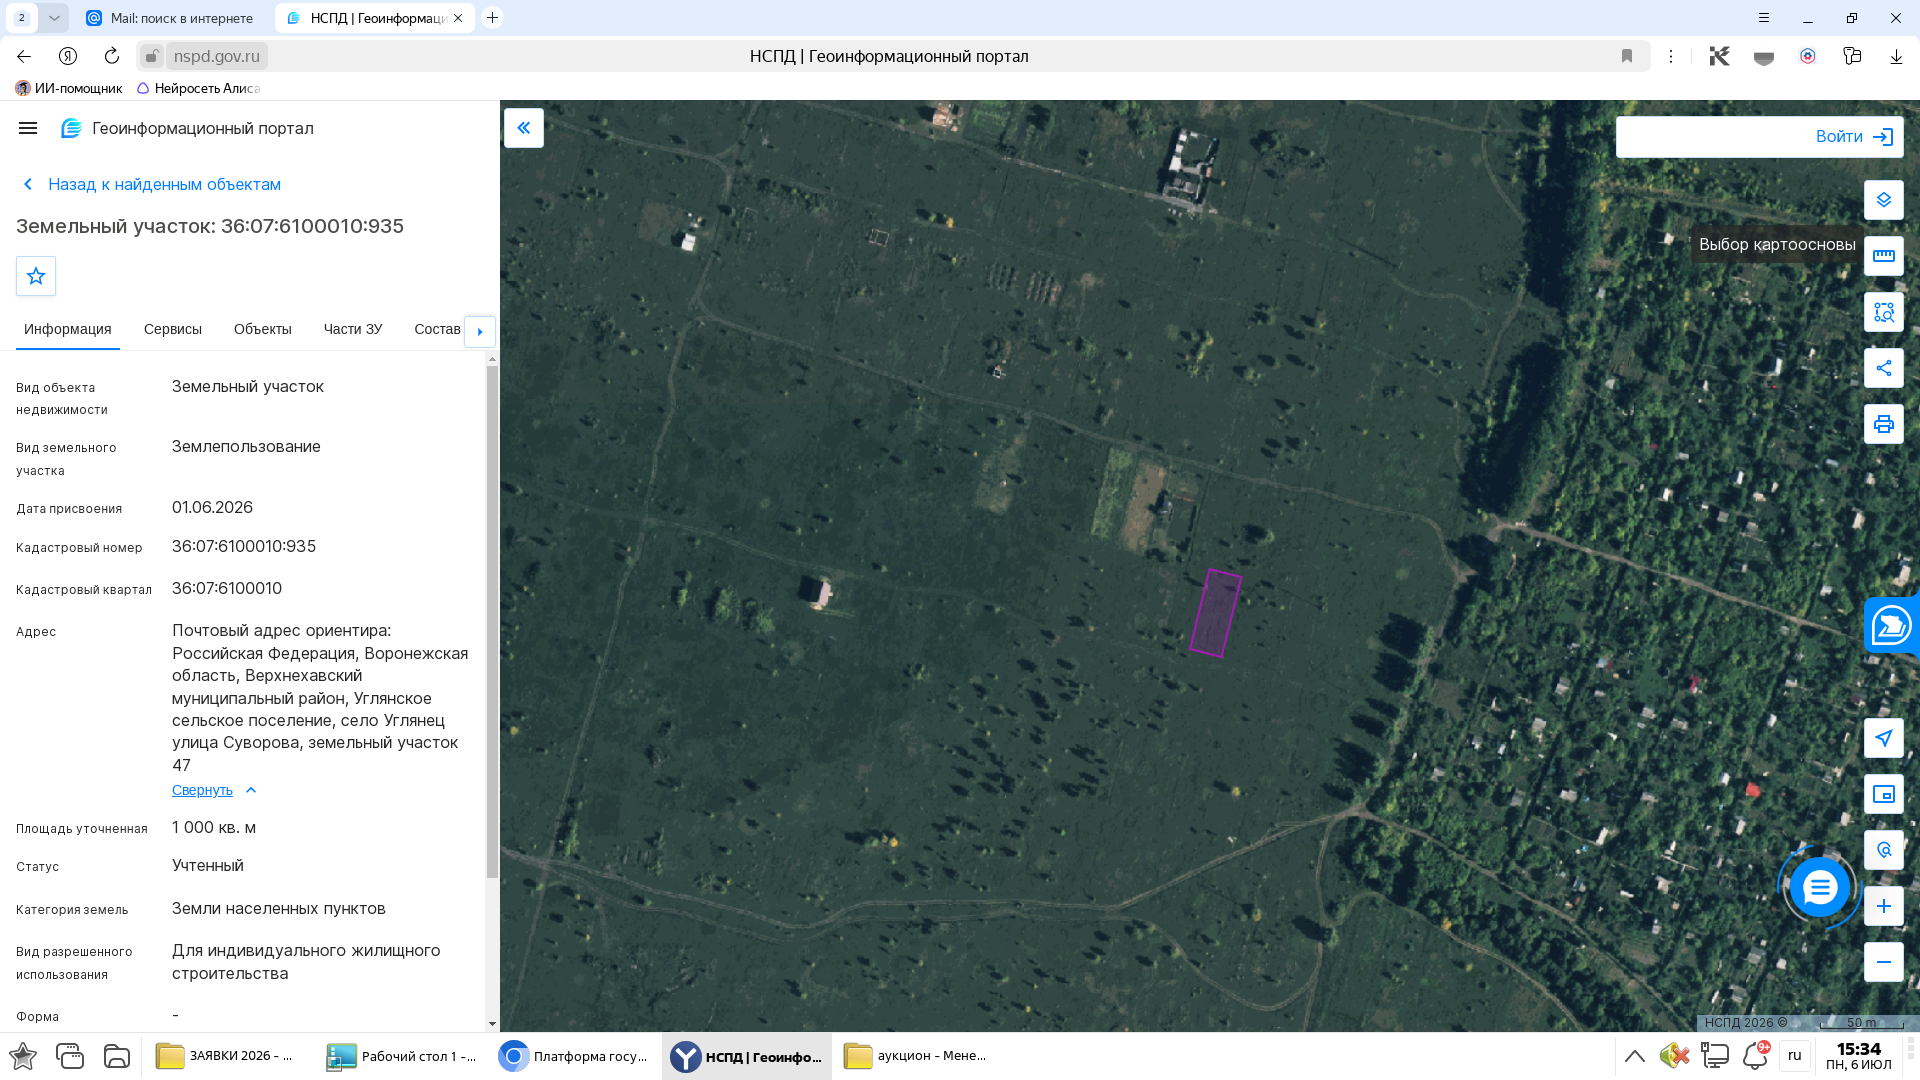
Task: Activate the search-by-area selection tool
Action: tap(1884, 312)
